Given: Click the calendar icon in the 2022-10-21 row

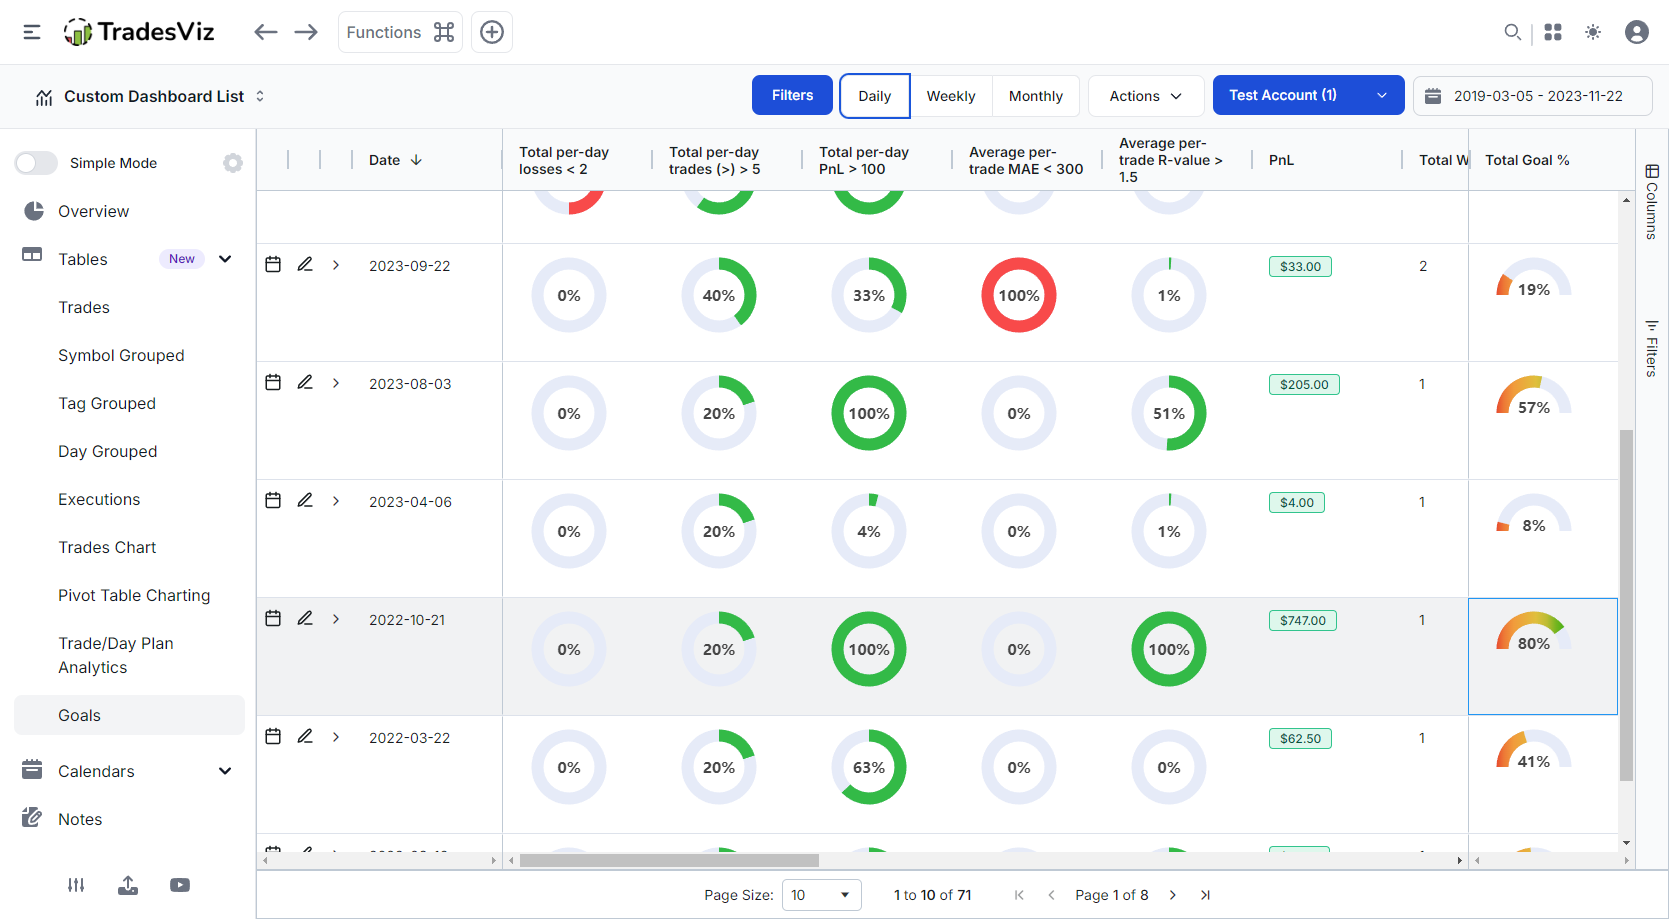Looking at the screenshot, I should tap(273, 618).
